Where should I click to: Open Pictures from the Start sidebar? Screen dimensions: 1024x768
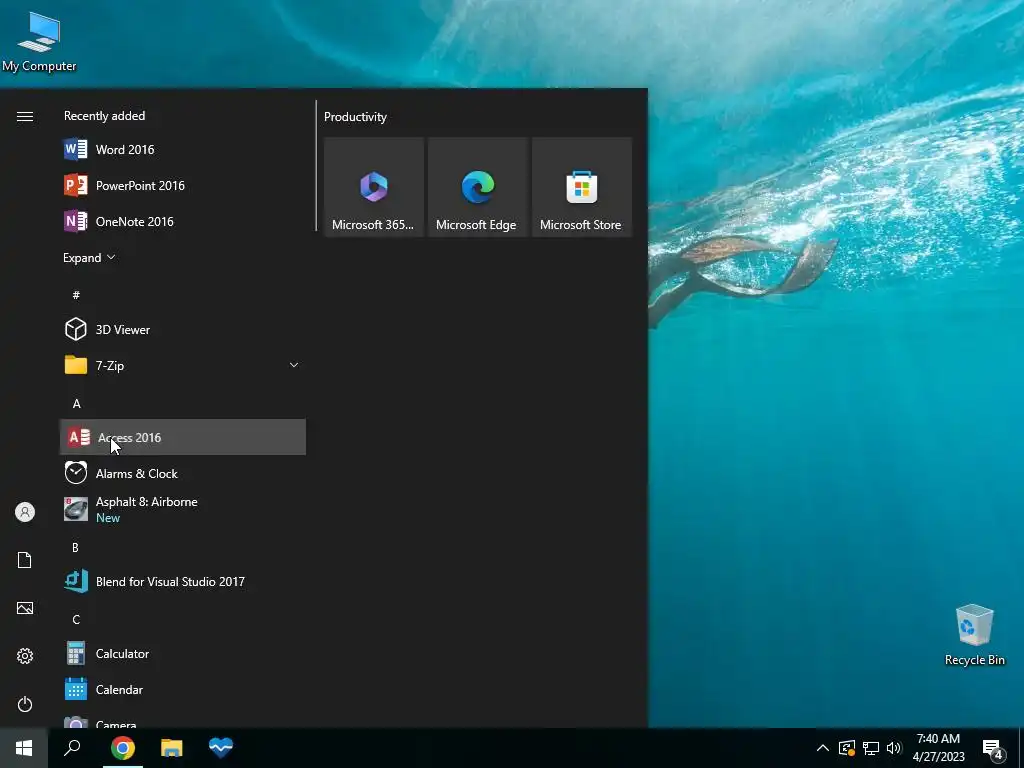click(x=25, y=608)
